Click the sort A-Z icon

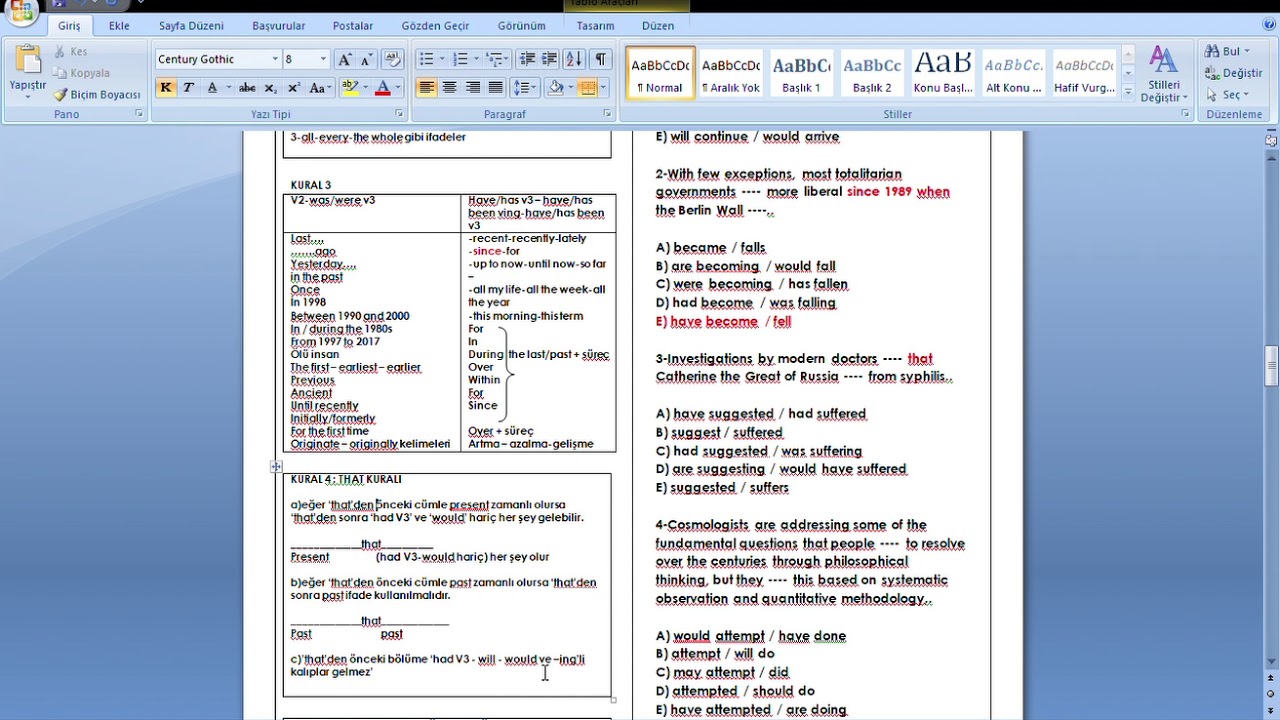[x=573, y=60]
